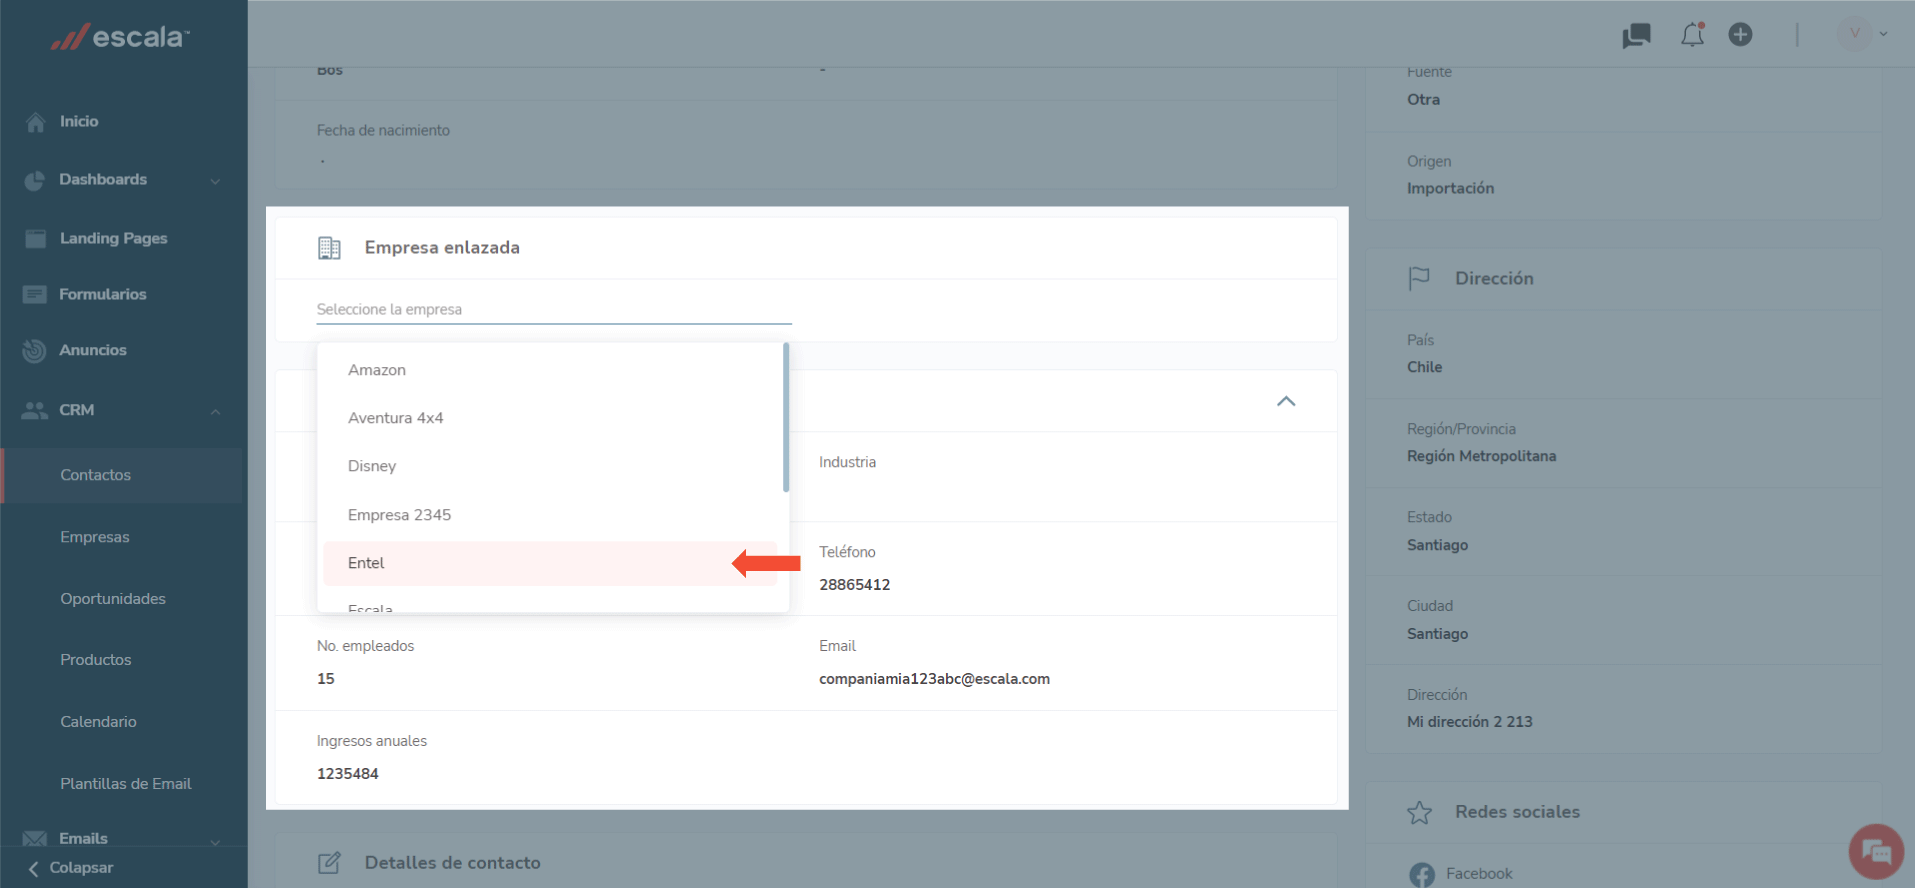Collapse the CRM submenu chevron
This screenshot has width=1915, height=888.
coord(215,411)
